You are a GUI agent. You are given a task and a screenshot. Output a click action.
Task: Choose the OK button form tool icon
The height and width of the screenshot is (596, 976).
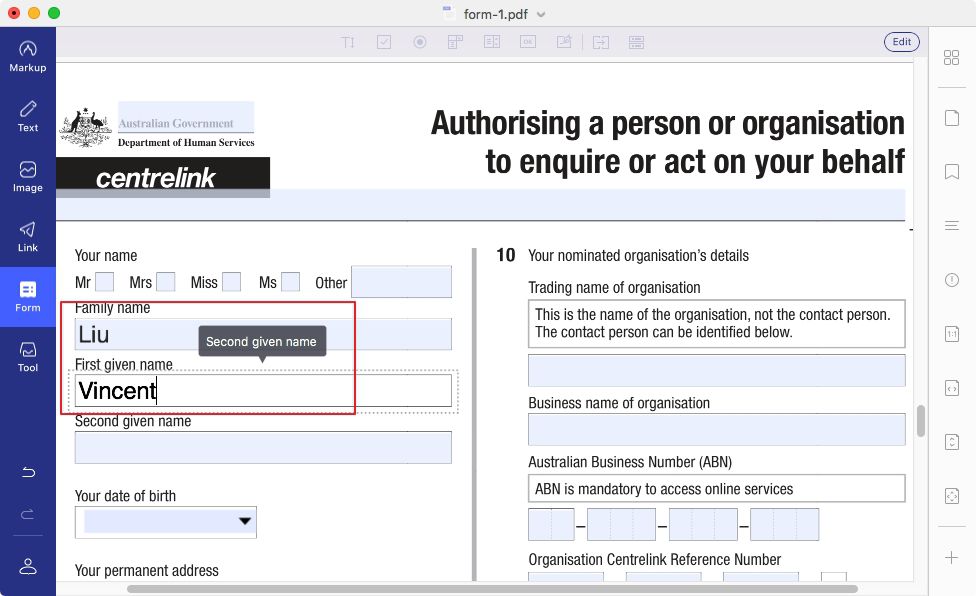[528, 42]
